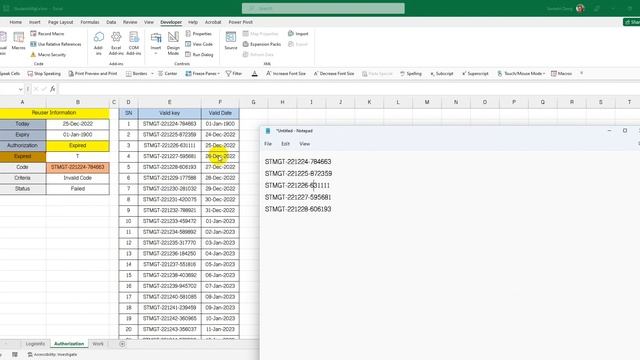Image resolution: width=640 pixels, height=360 pixels.
Task: Click Import XML data
Action: [298, 33]
